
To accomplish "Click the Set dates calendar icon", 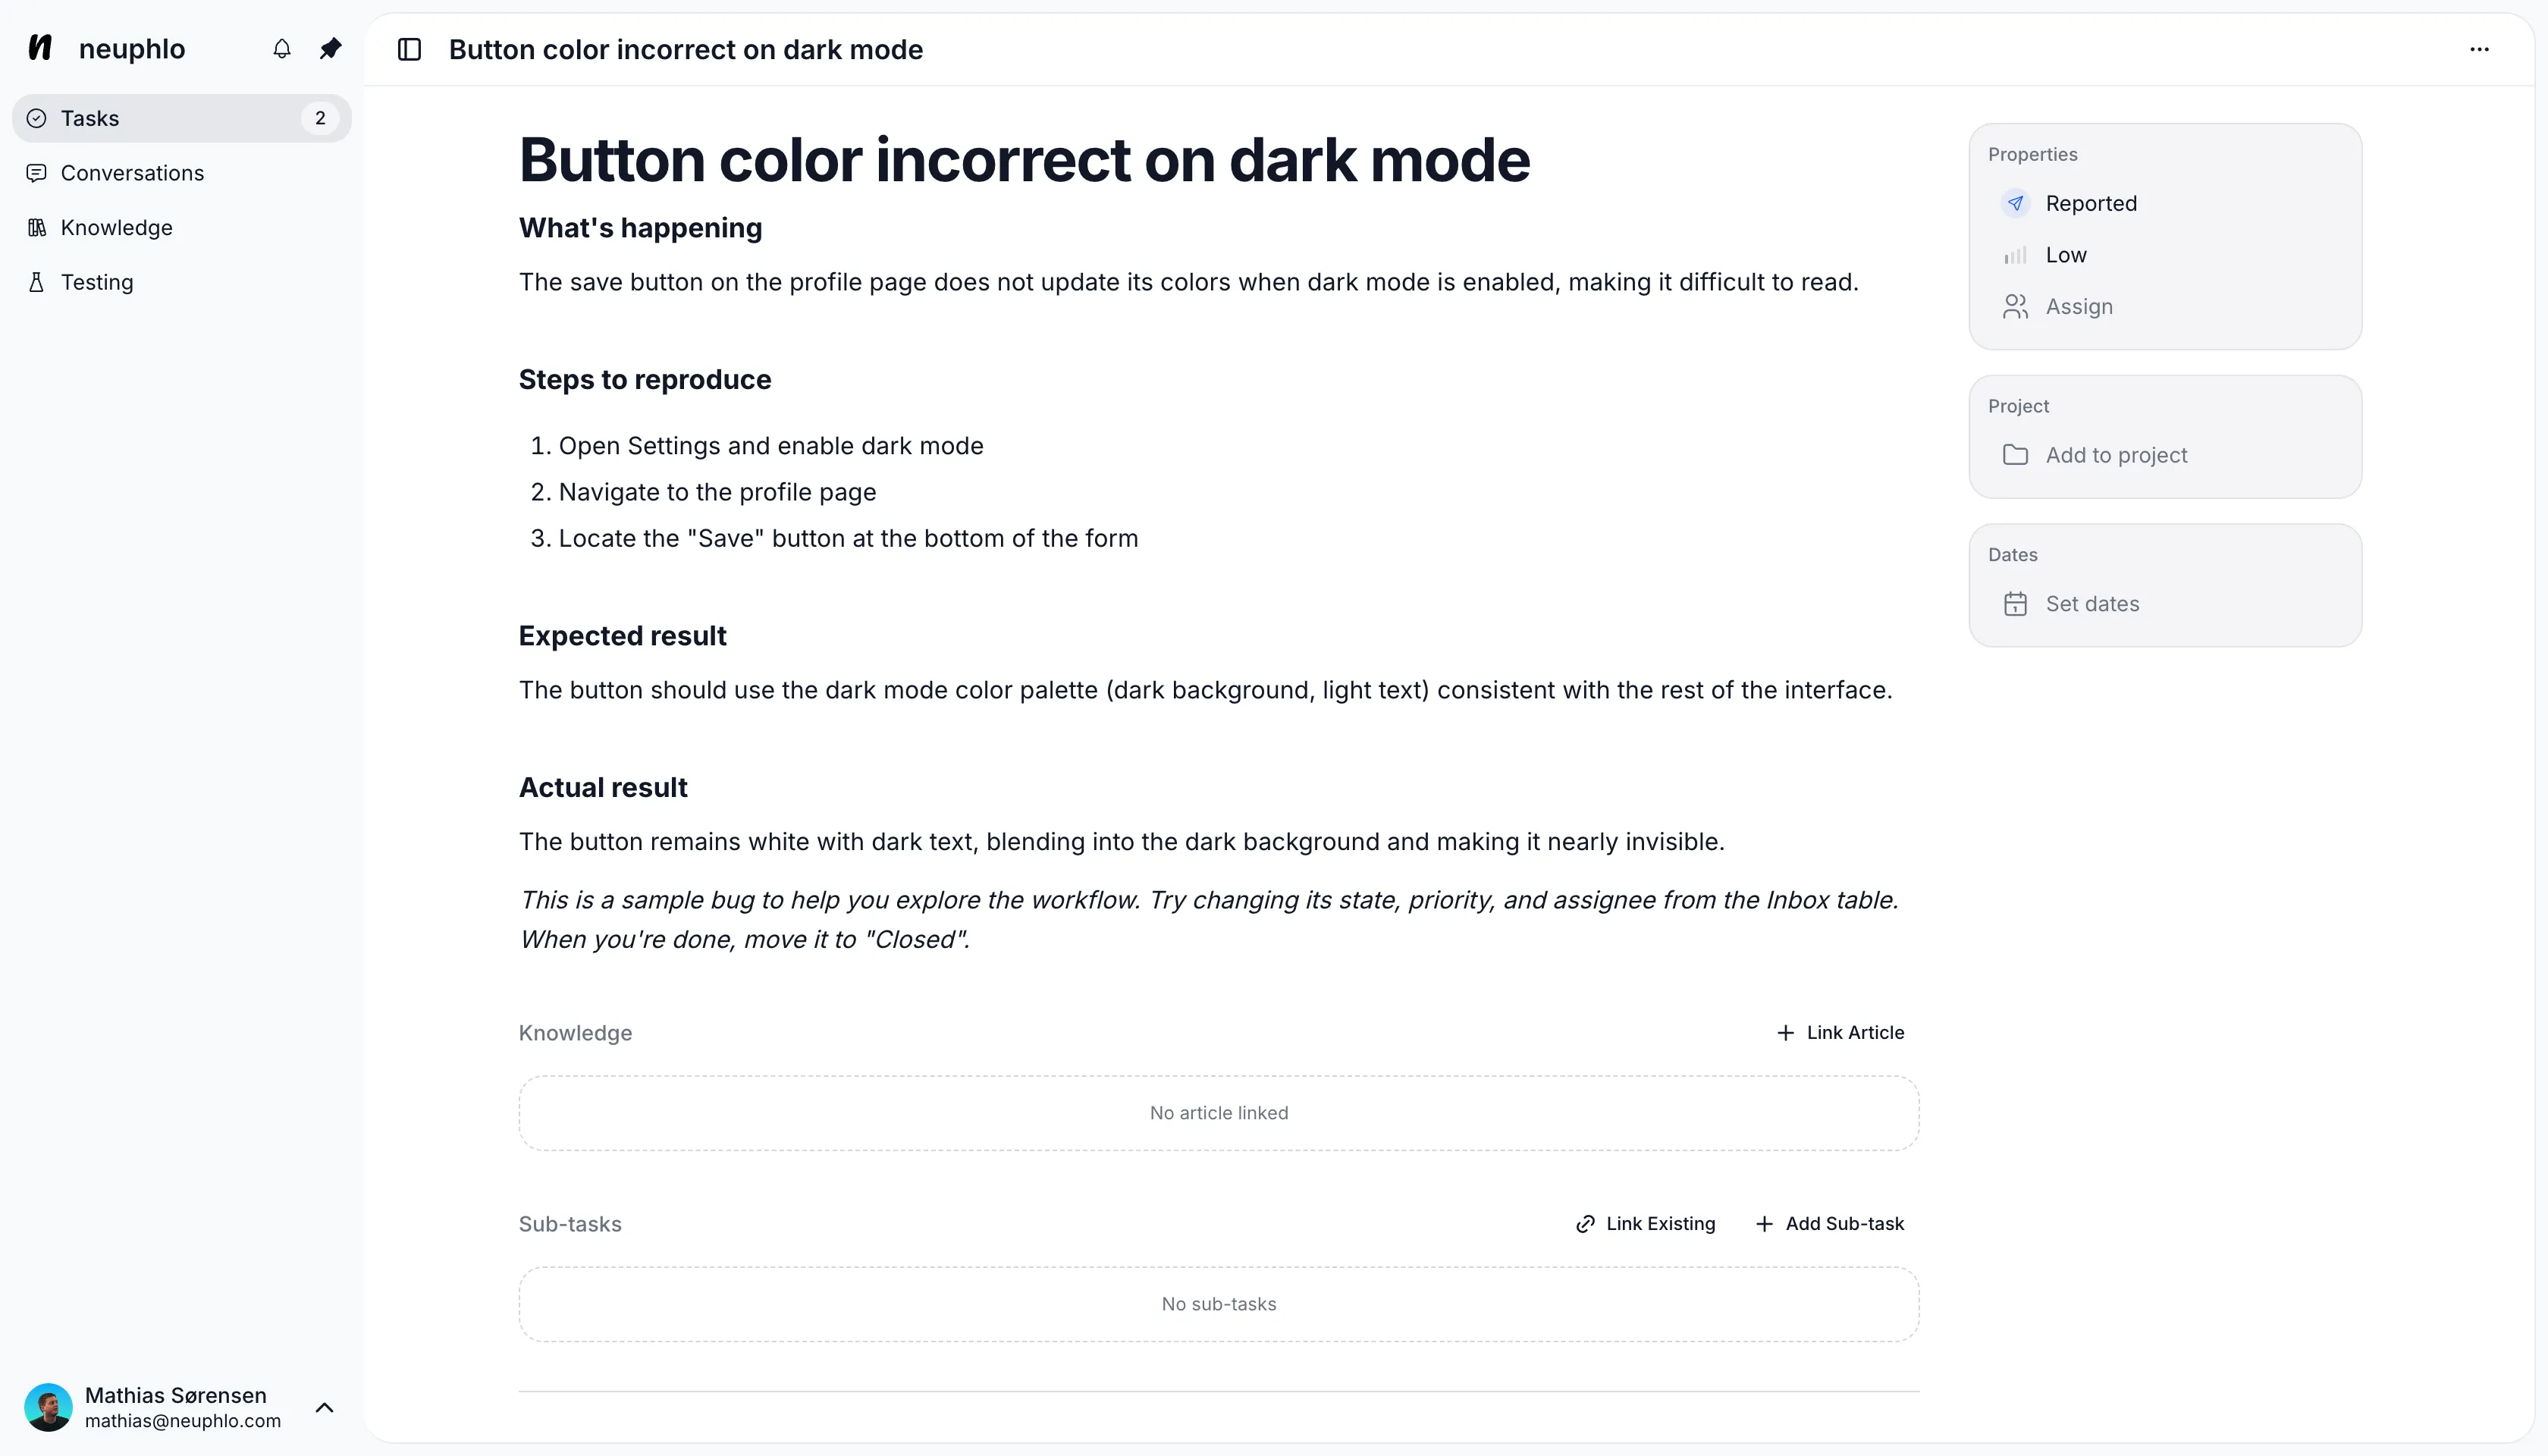I will (2015, 604).
